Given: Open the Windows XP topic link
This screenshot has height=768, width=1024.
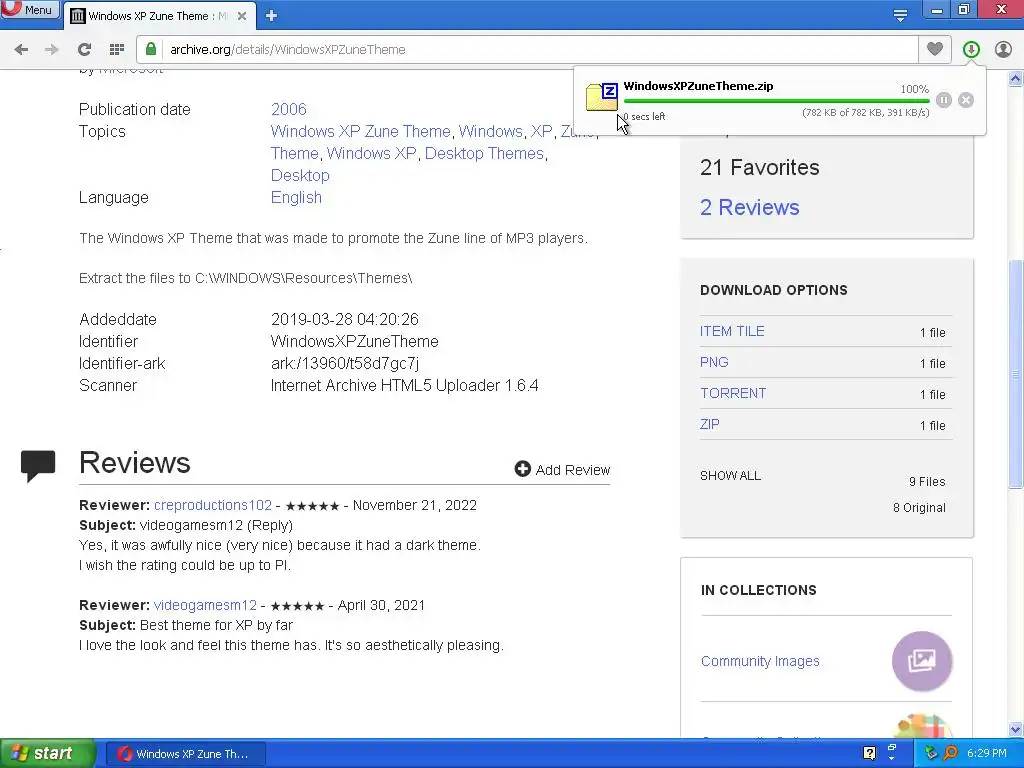Looking at the screenshot, I should pos(371,153).
